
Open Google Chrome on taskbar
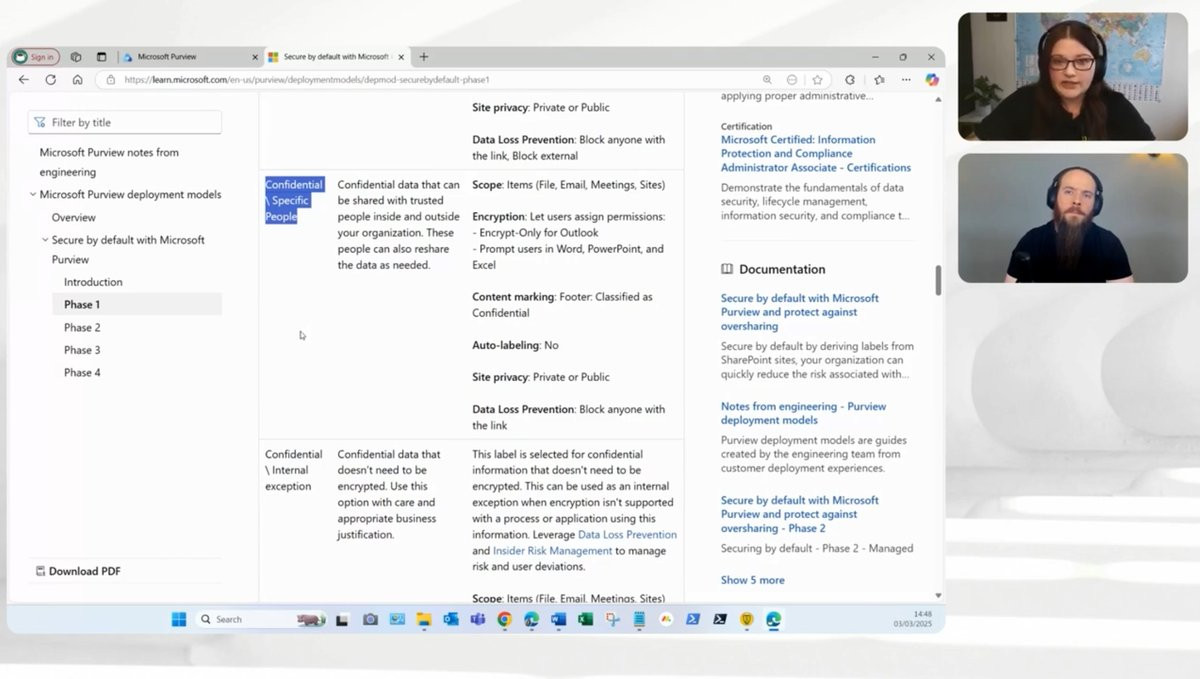(505, 619)
